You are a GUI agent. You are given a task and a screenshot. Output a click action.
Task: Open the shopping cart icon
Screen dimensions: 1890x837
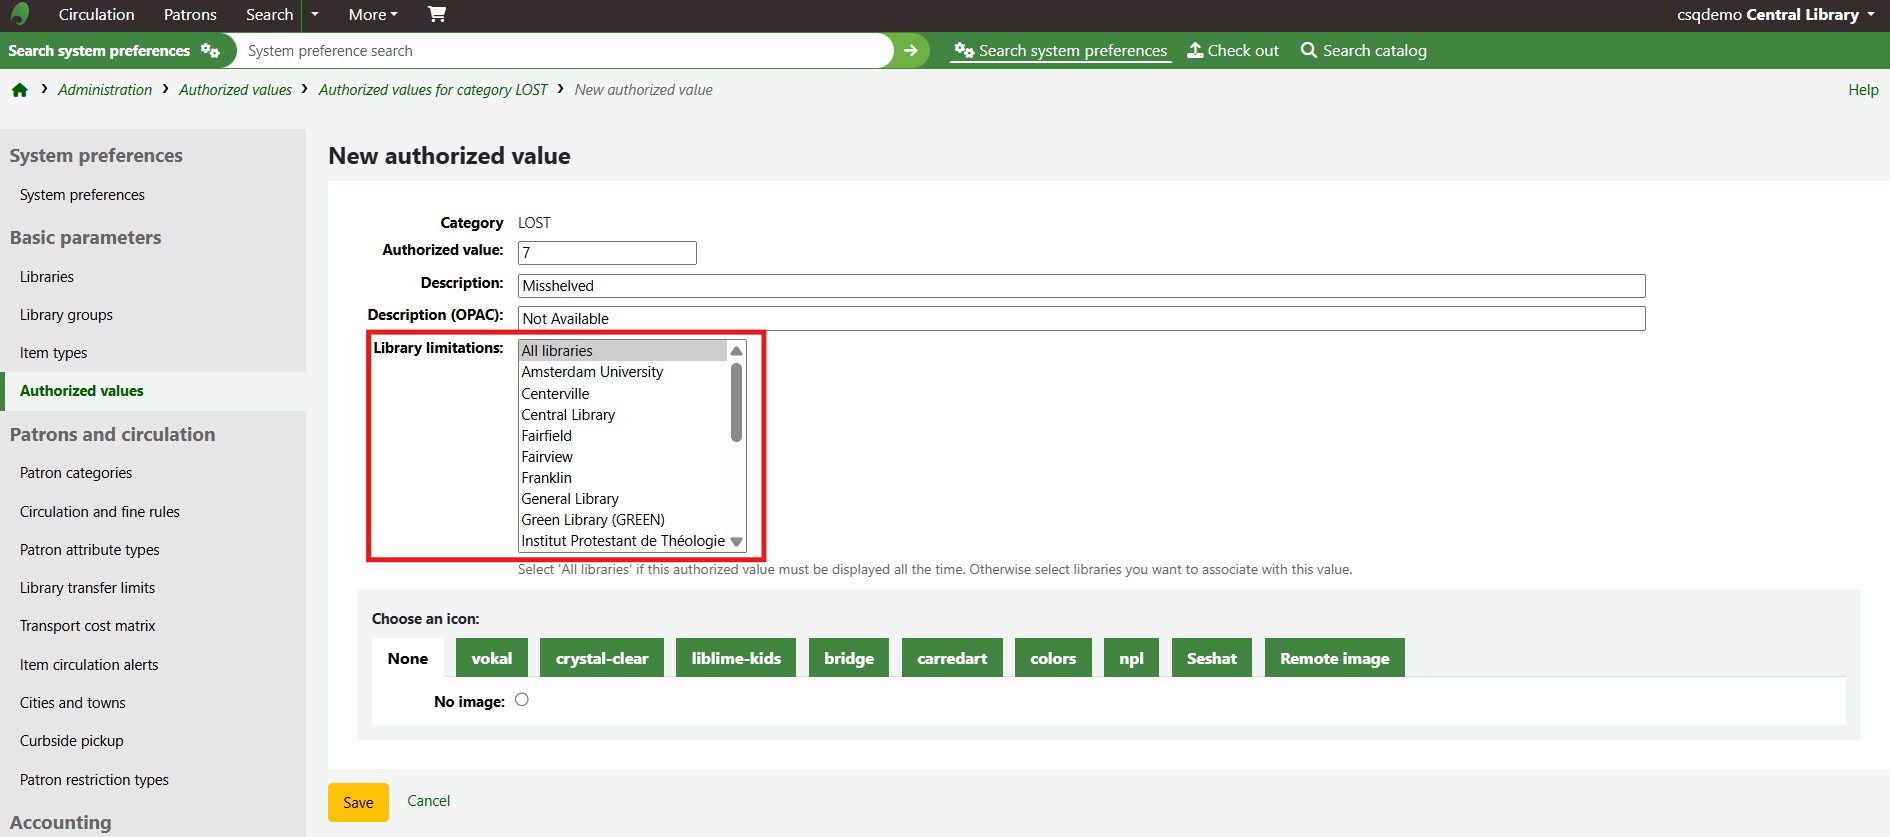(x=436, y=14)
